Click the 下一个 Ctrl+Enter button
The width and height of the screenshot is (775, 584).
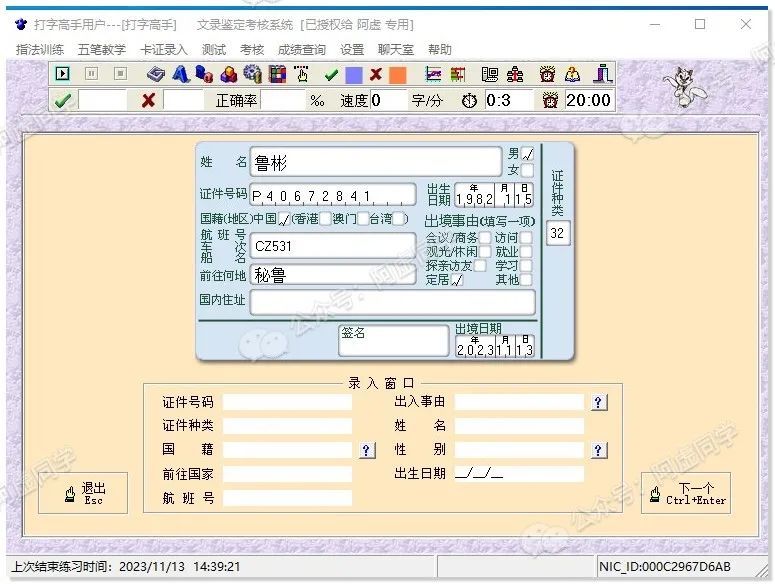point(686,493)
